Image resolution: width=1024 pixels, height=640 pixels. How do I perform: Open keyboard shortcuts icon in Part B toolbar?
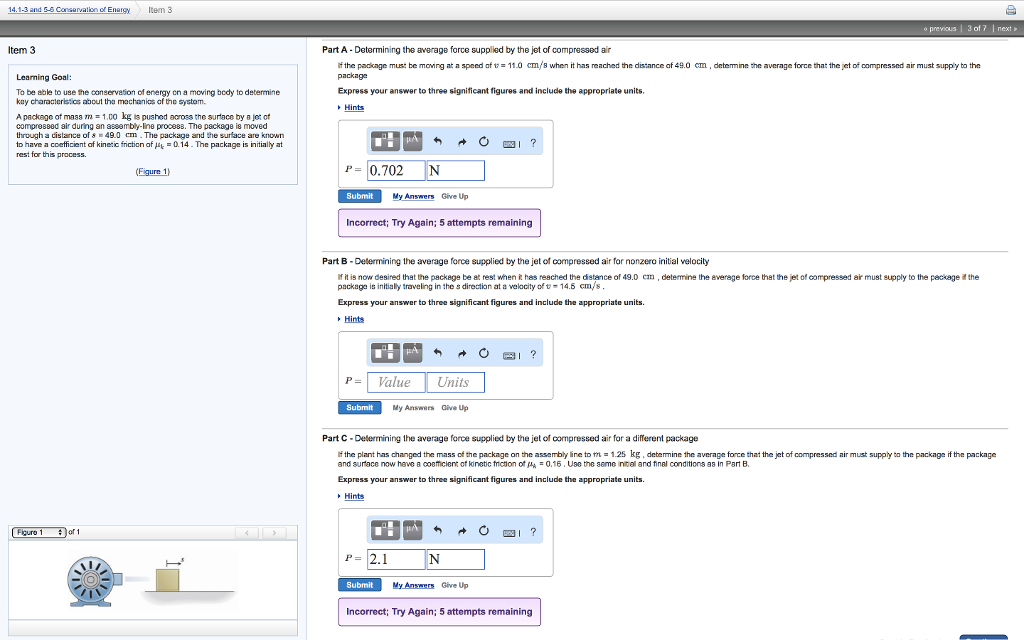510,354
